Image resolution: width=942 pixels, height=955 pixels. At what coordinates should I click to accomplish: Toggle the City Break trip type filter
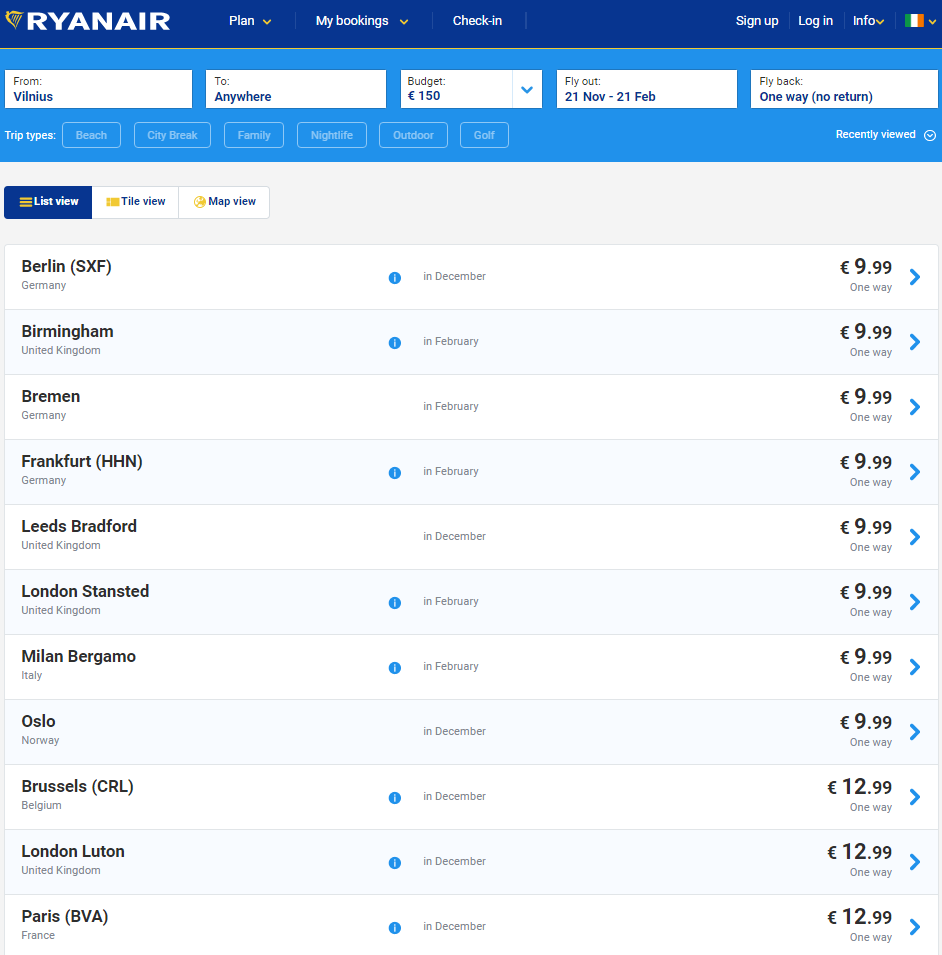pos(172,135)
